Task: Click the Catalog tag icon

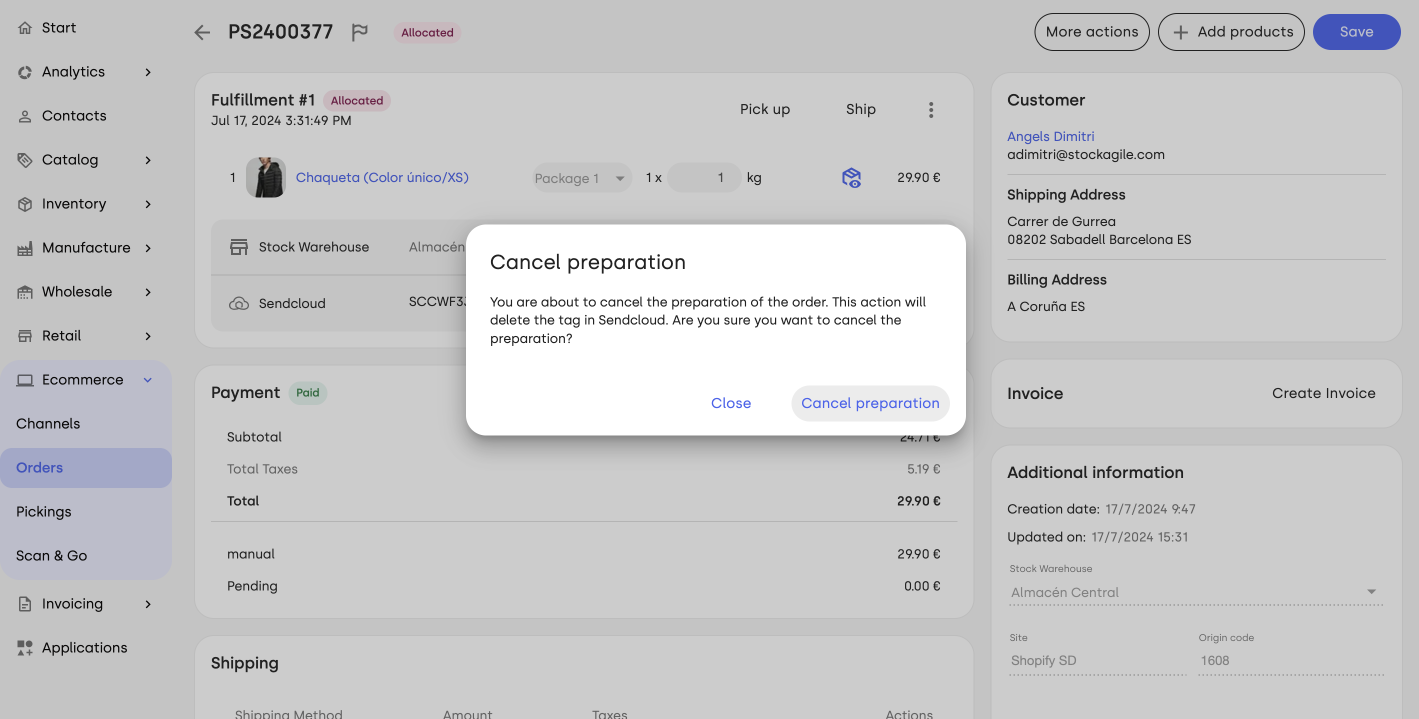Action: pyautogui.click(x=25, y=160)
